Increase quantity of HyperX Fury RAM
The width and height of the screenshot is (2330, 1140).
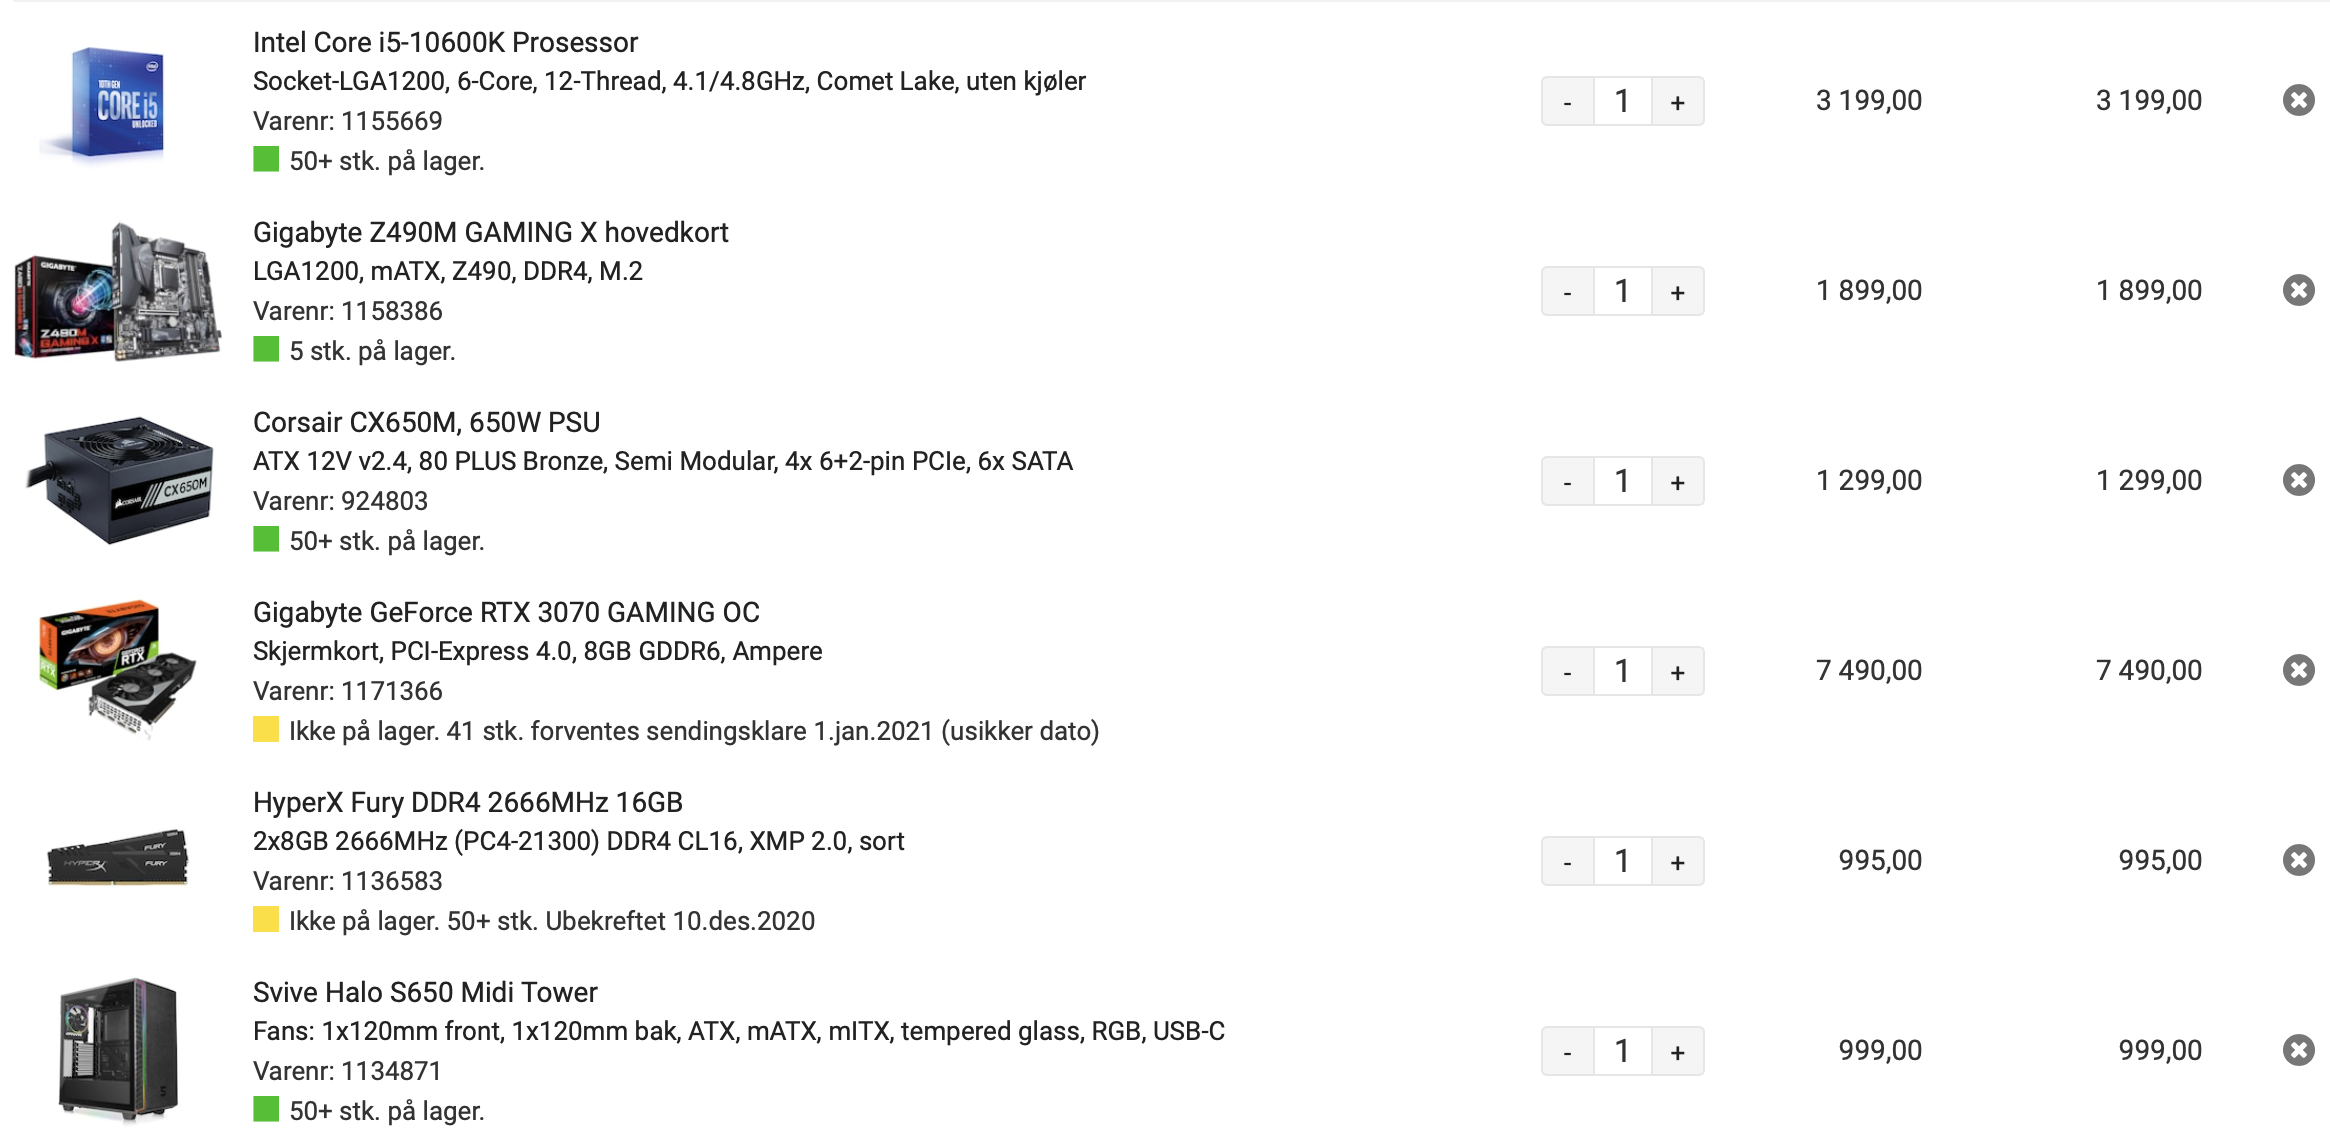(x=1677, y=861)
